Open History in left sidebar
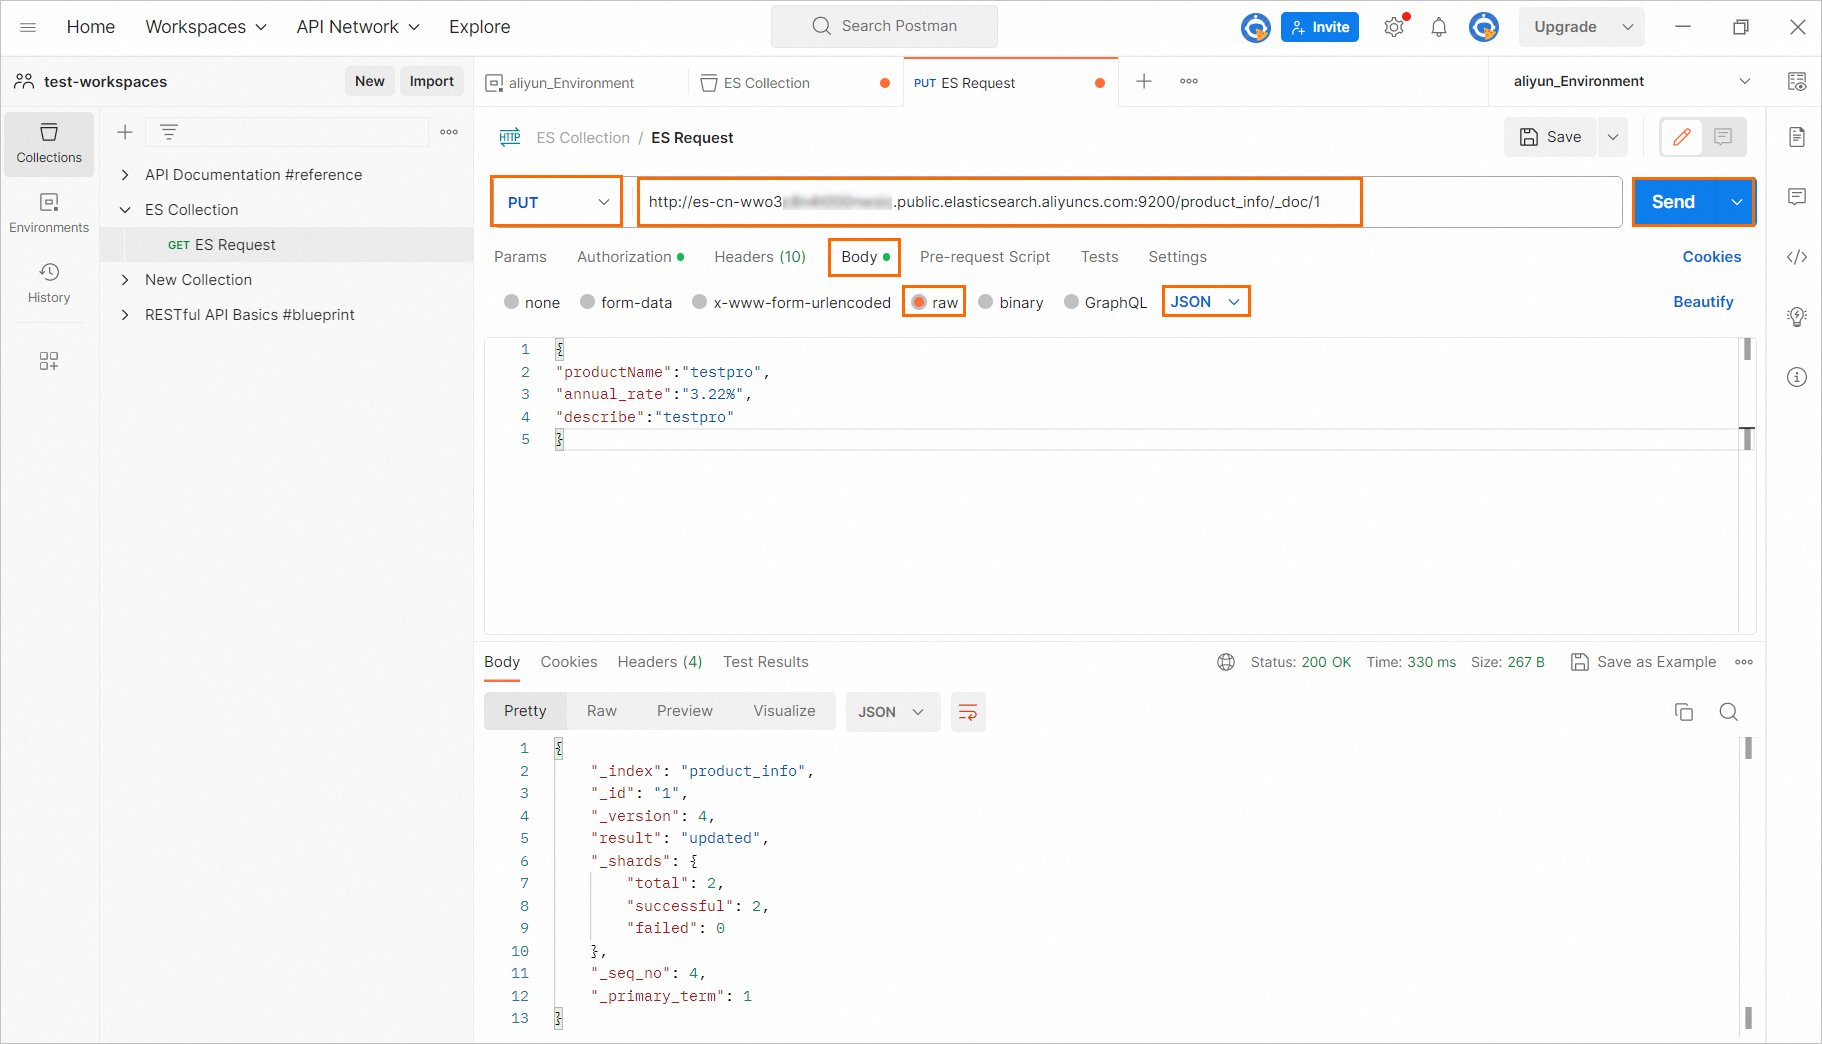Image resolution: width=1822 pixels, height=1044 pixels. point(49,283)
